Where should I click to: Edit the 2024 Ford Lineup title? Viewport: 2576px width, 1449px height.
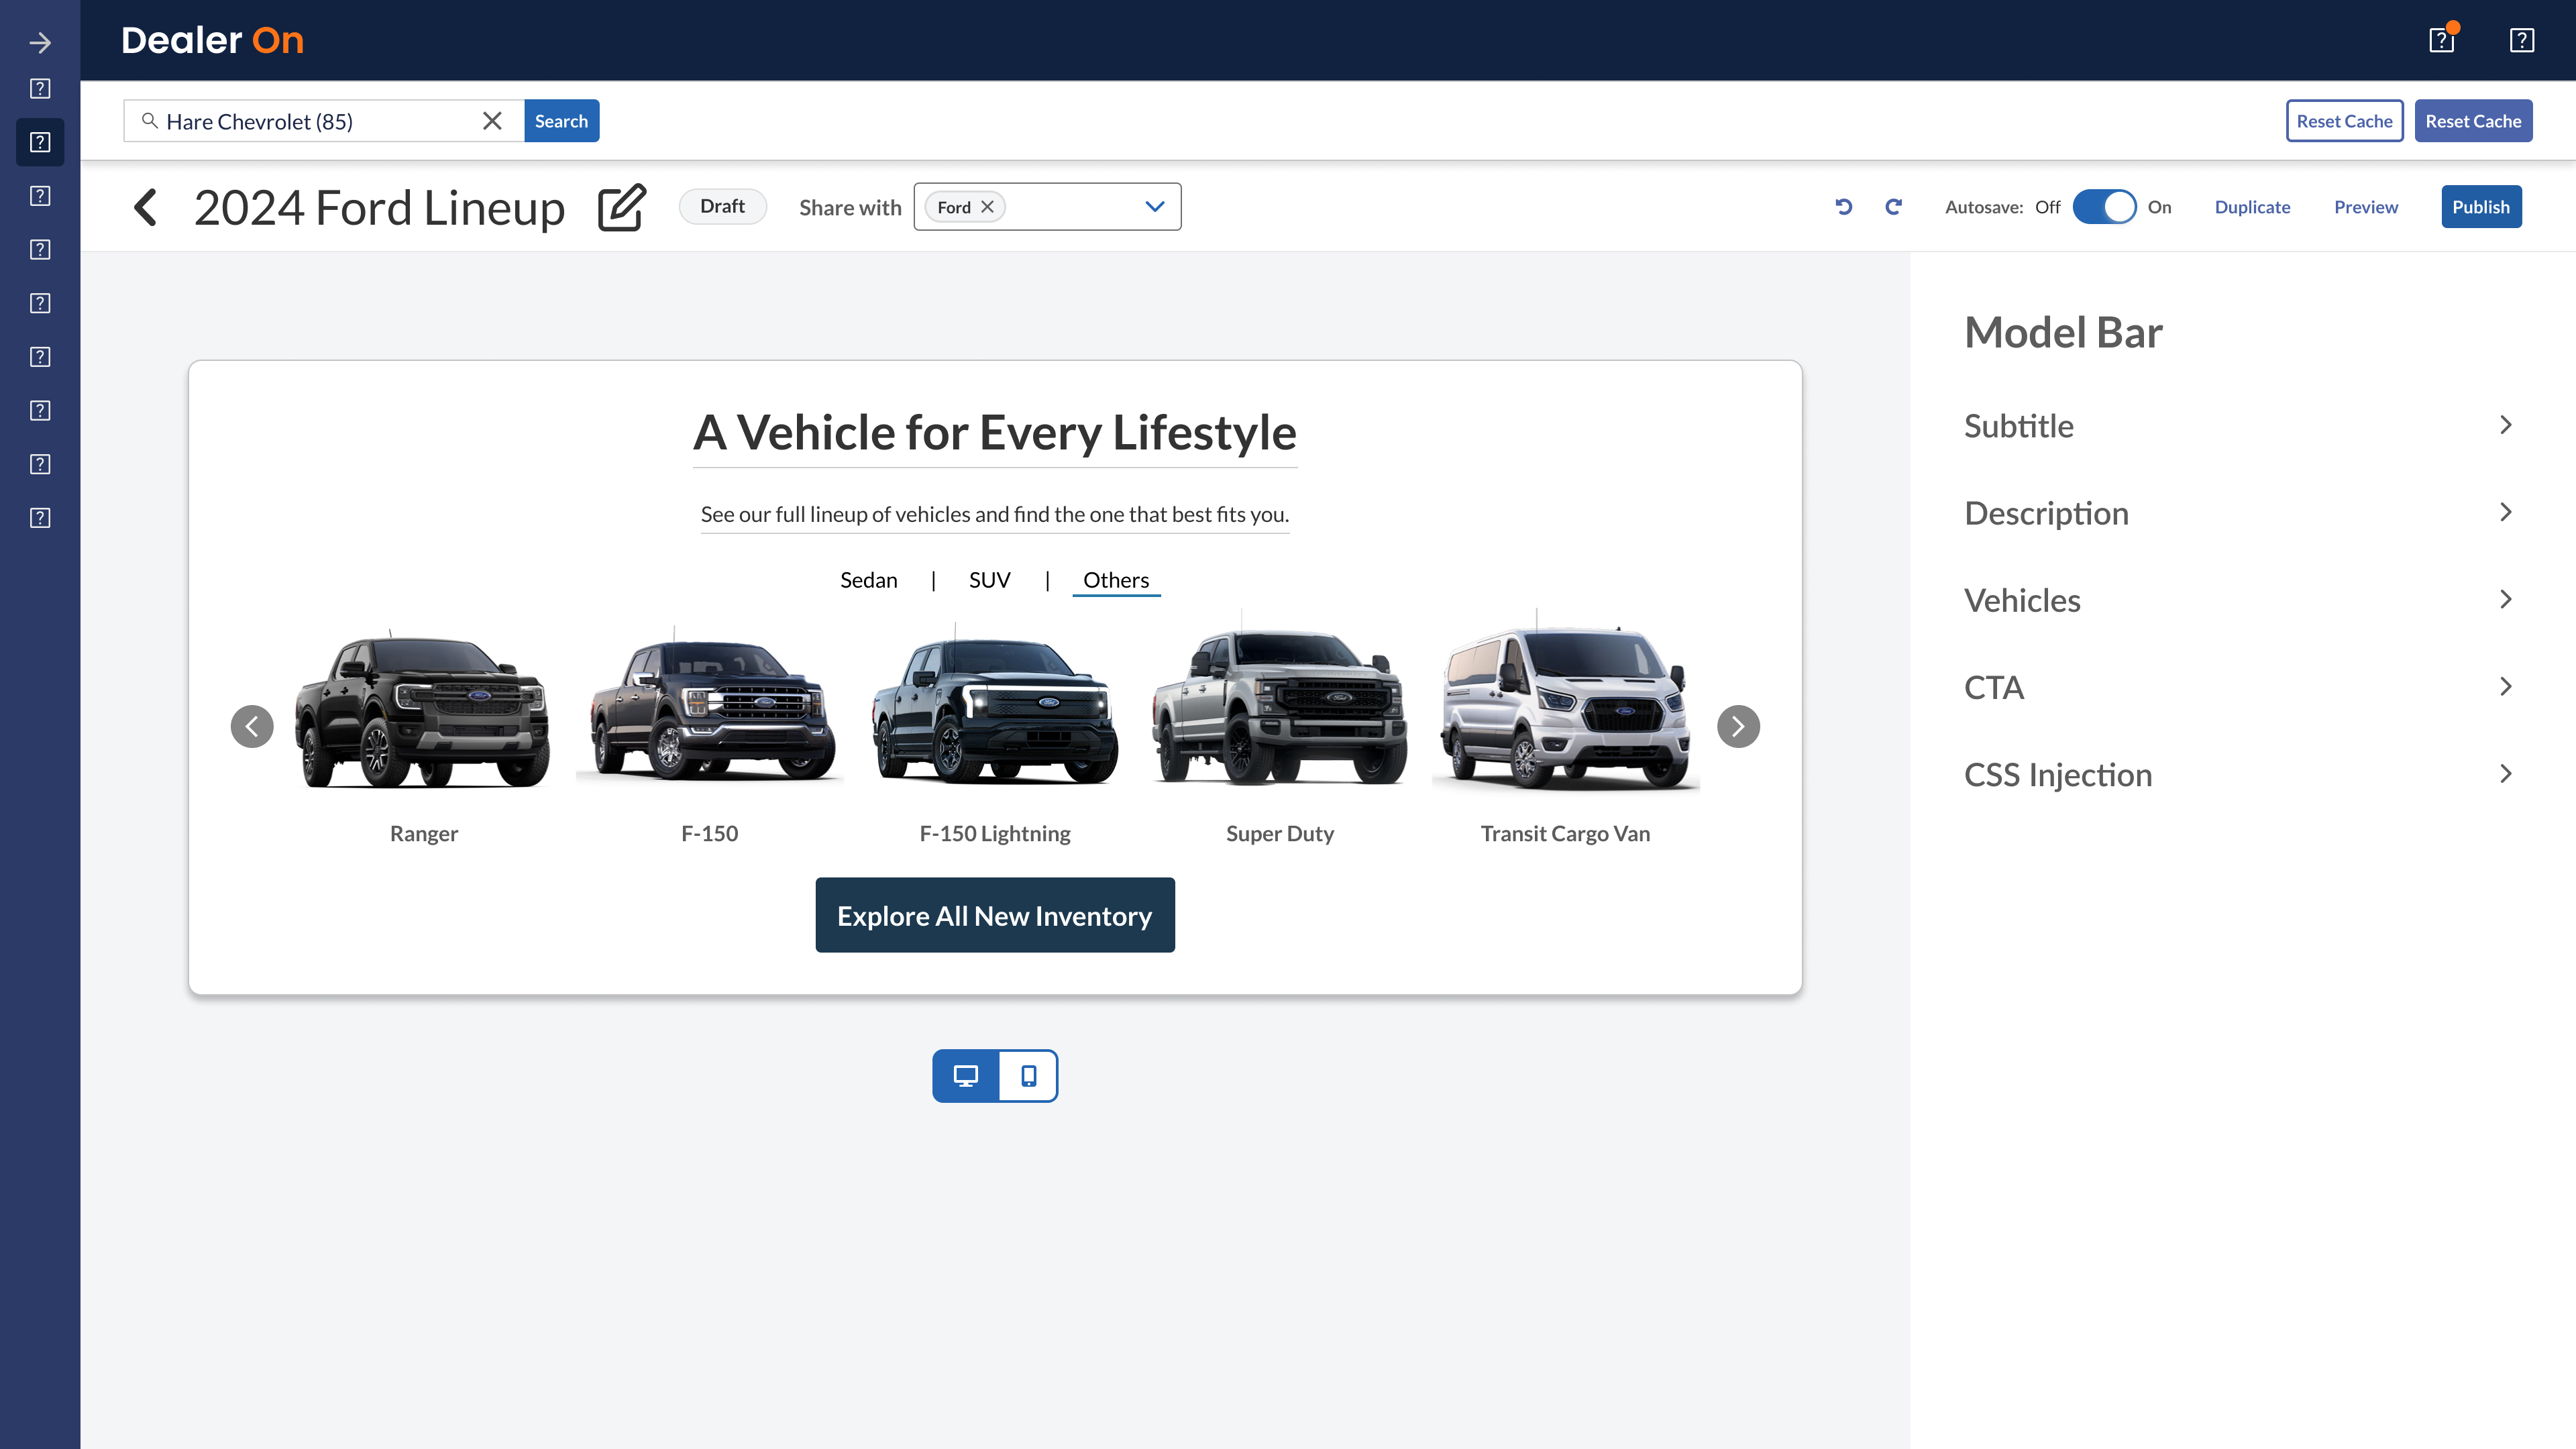click(622, 207)
